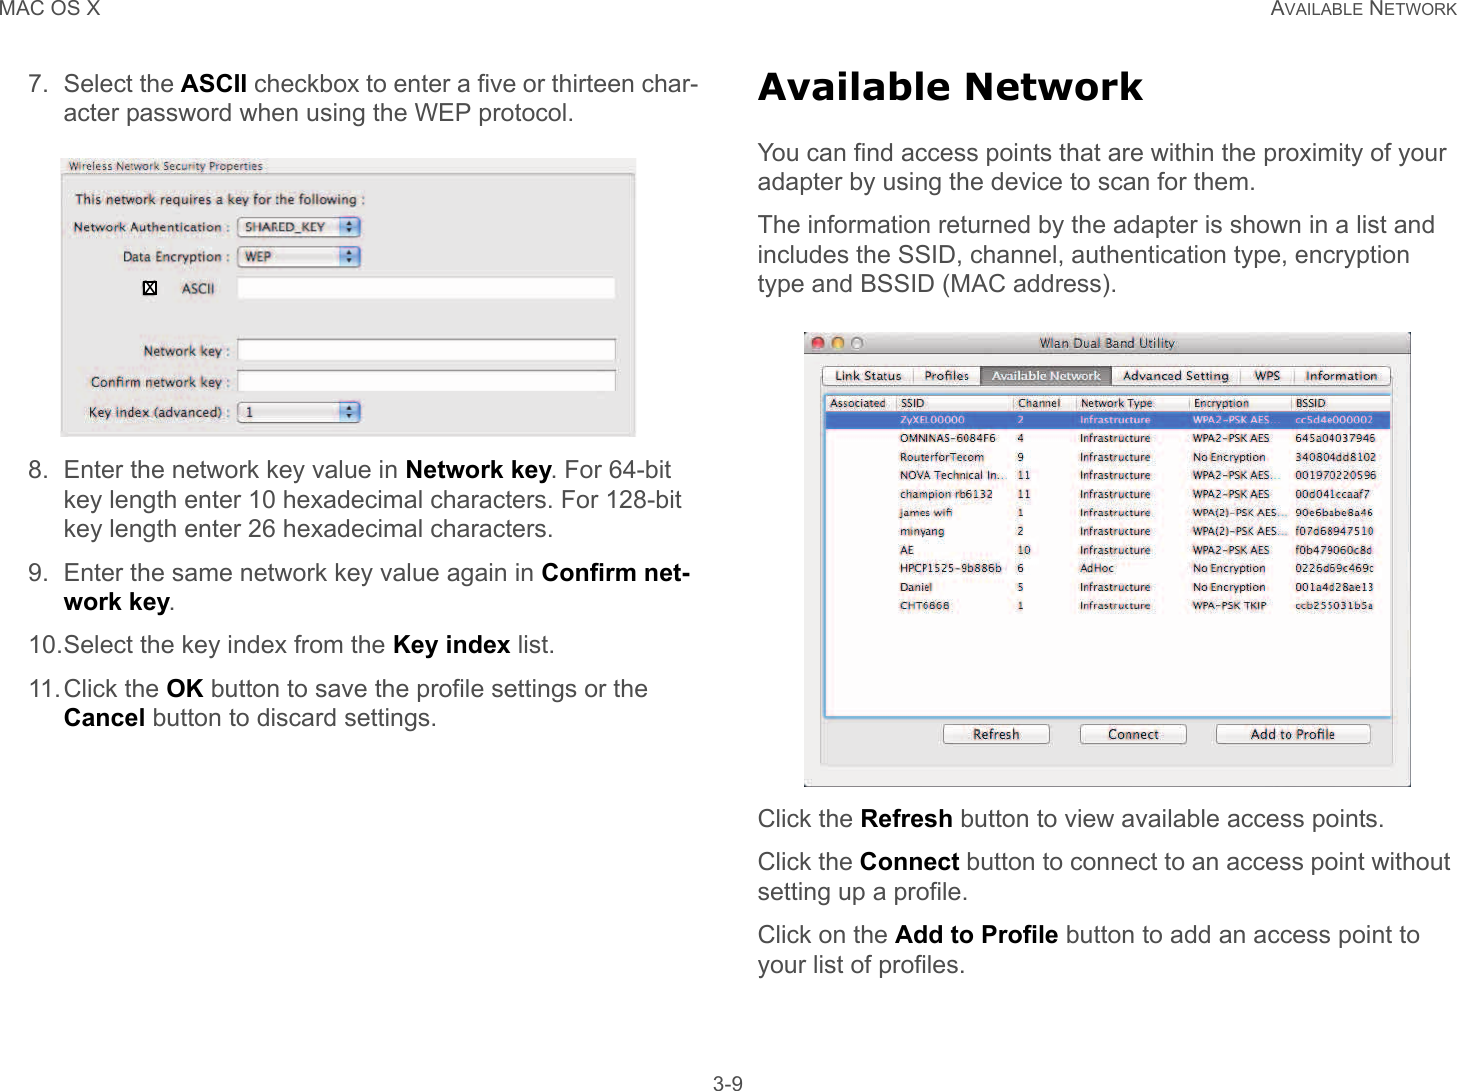Select the ZyXEL00000 network row
Image resolution: width=1457 pixels, height=1091 pixels.
1107,420
